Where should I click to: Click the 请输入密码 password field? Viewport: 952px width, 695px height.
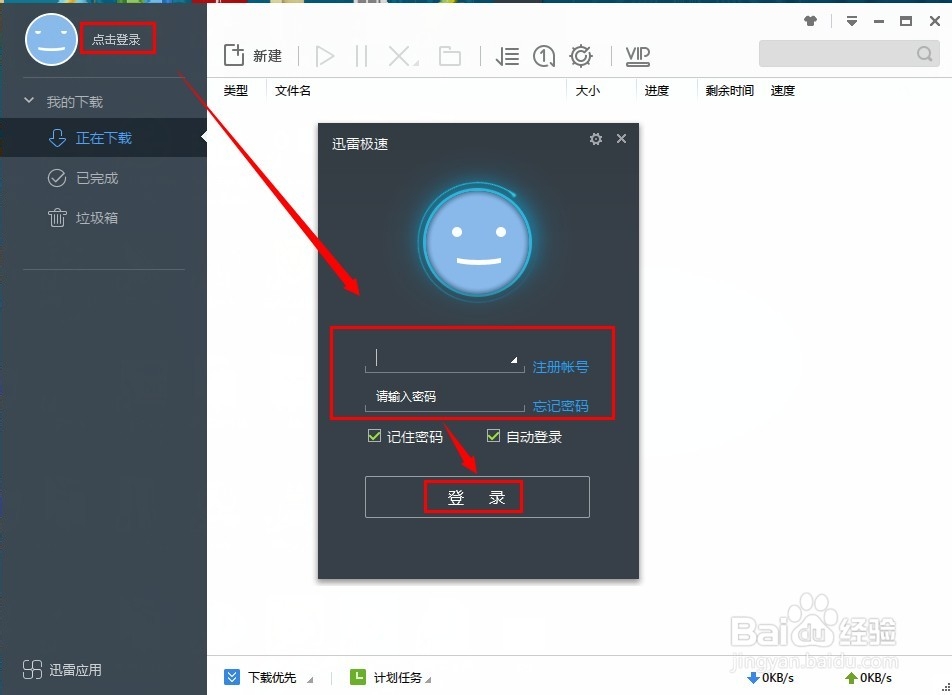(444, 397)
